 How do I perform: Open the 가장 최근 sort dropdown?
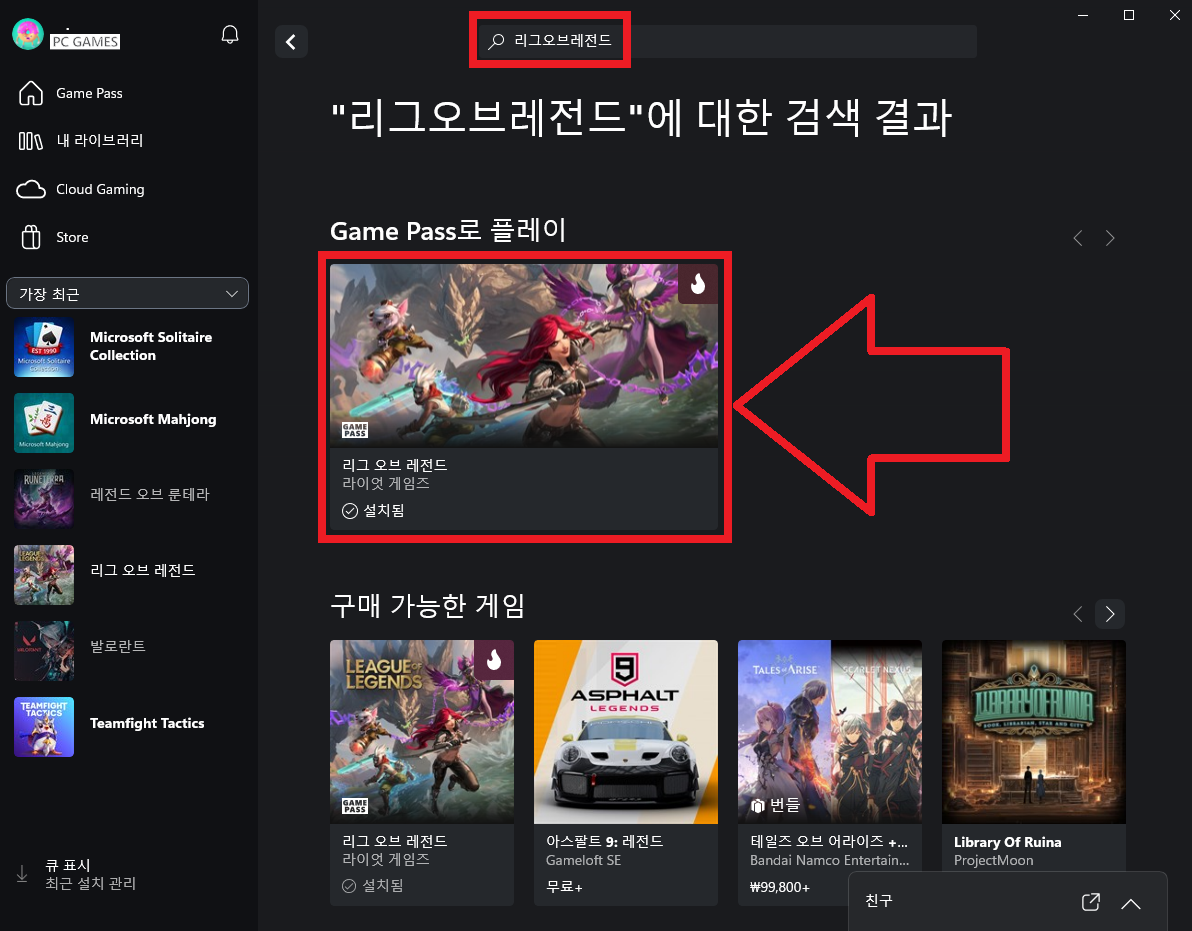(x=128, y=293)
